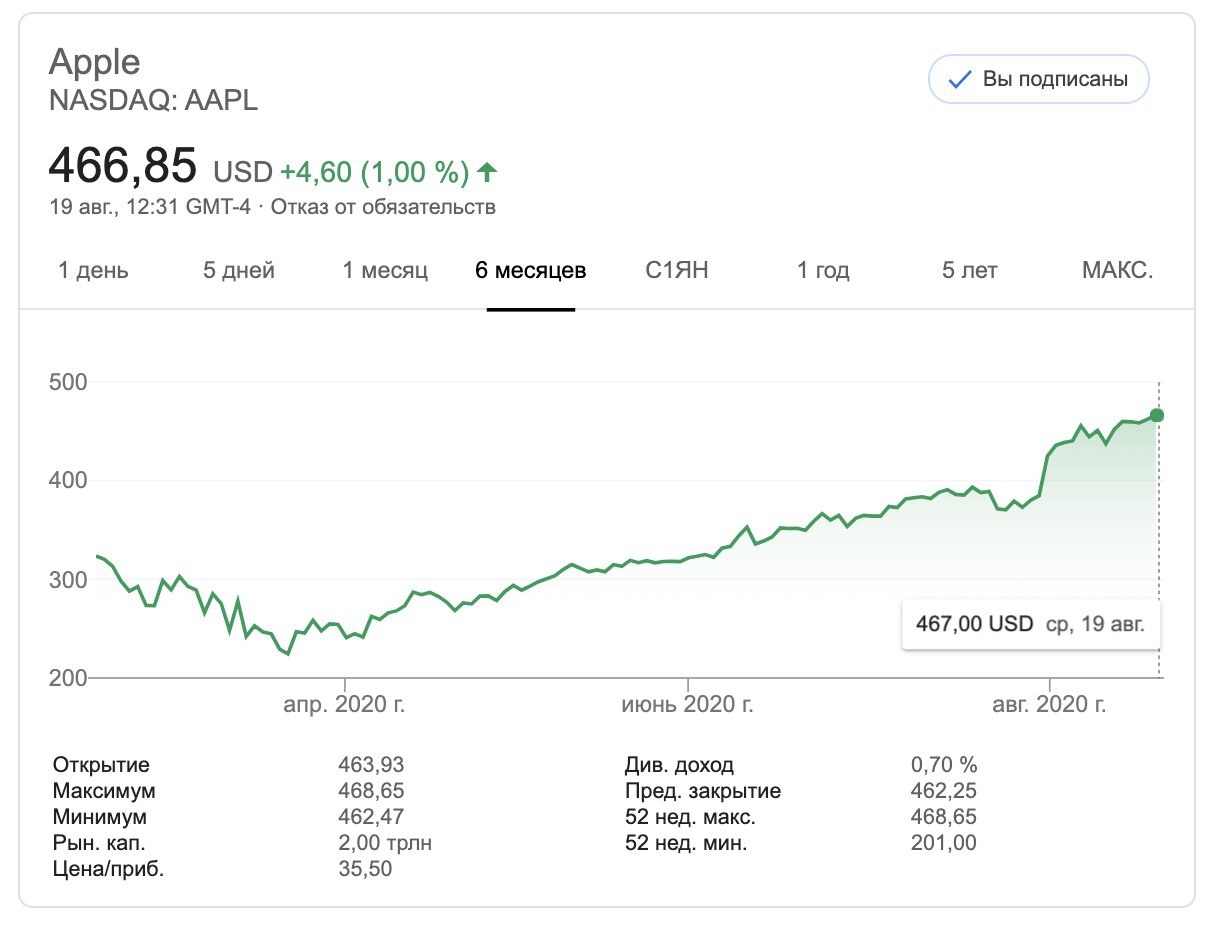Image resolution: width=1216 pixels, height=926 pixels.
Task: Open the '1 год' range tab
Action: [x=823, y=270]
